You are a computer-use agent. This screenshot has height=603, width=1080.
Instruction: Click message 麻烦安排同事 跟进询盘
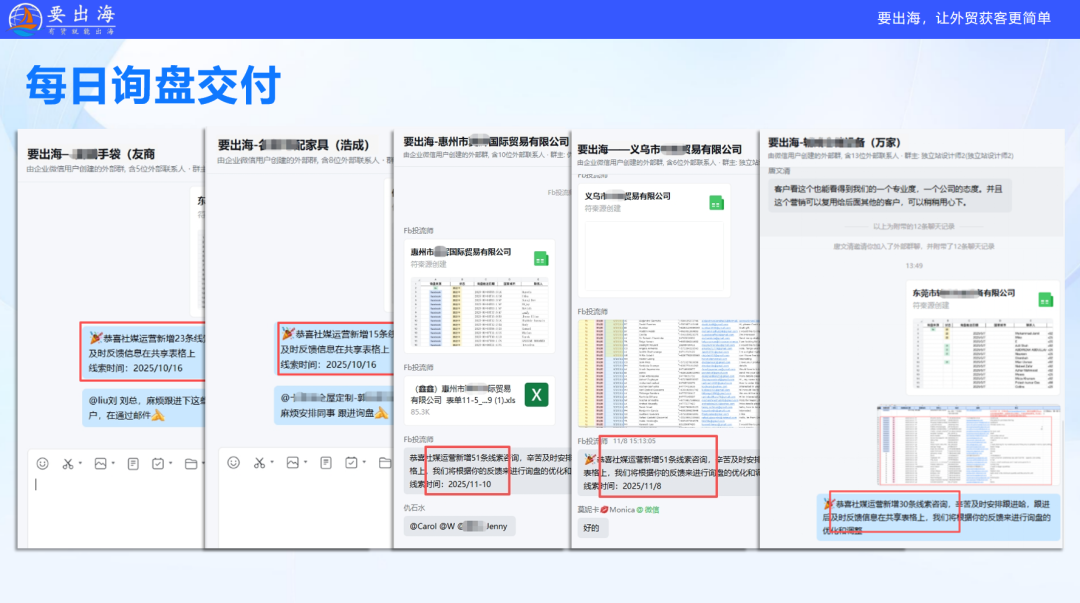(333, 406)
